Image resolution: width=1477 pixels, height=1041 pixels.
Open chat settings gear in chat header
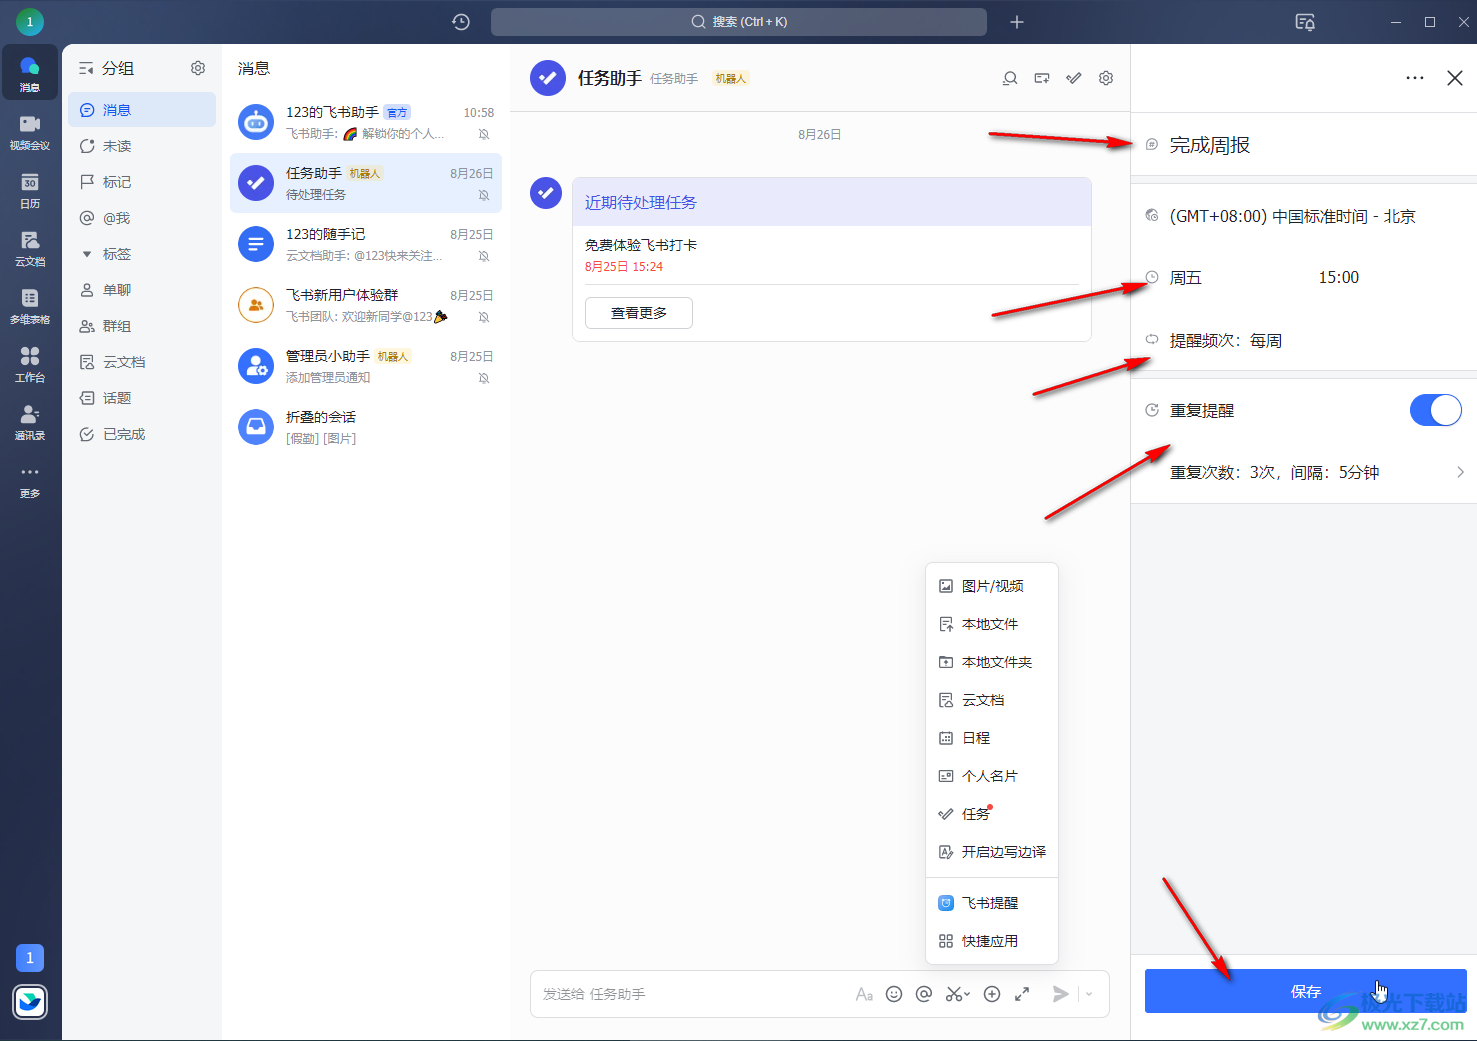[x=1106, y=78]
